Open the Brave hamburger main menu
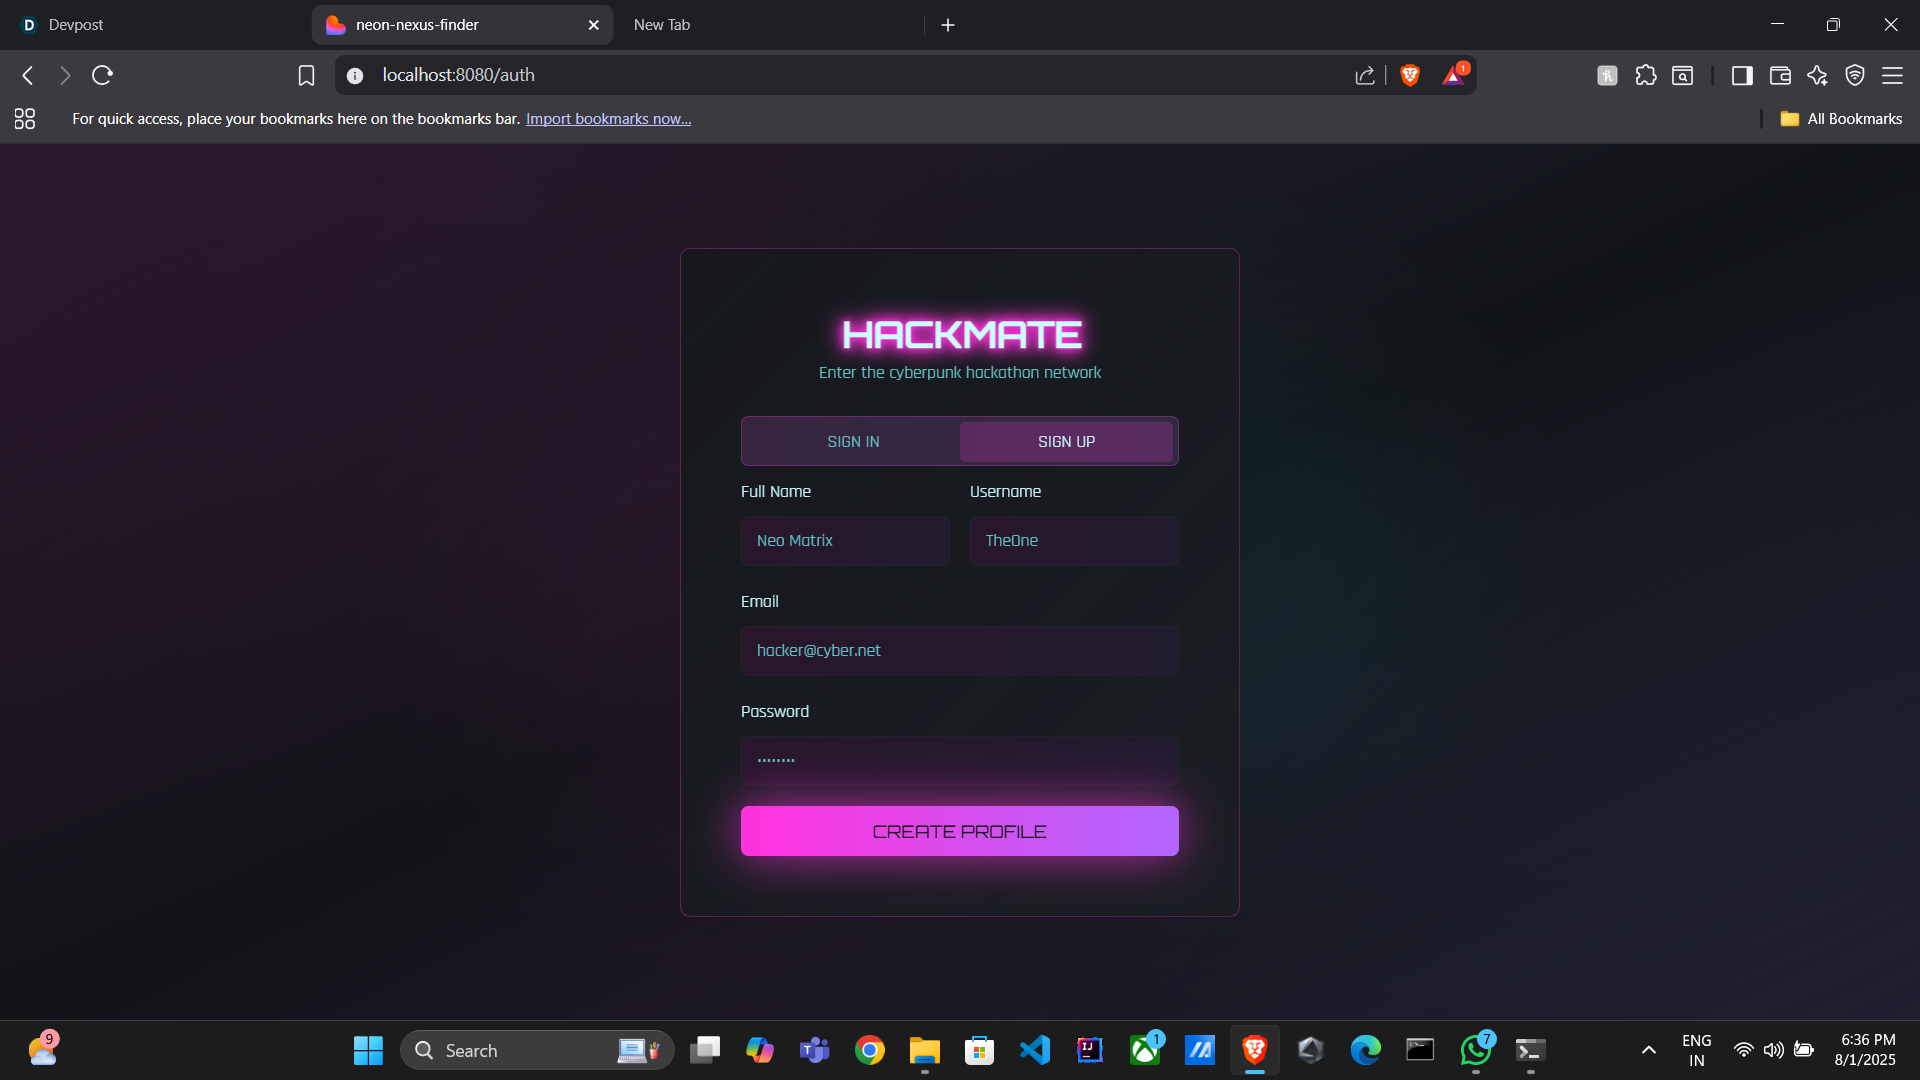This screenshot has height=1080, width=1920. pyautogui.click(x=1892, y=75)
